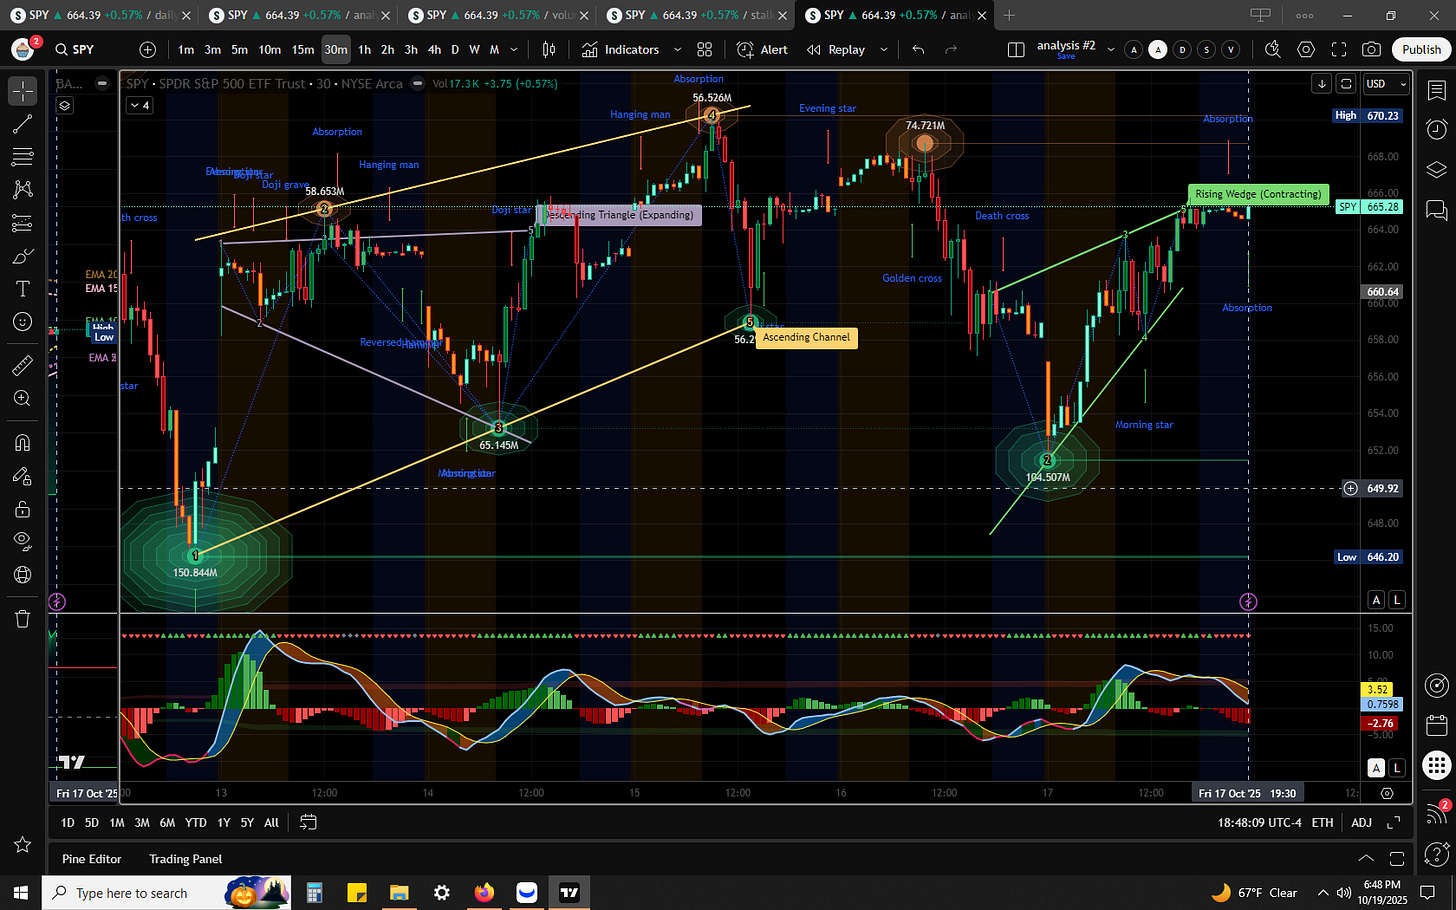Toggle ADJ adjusted data setting

[1361, 822]
